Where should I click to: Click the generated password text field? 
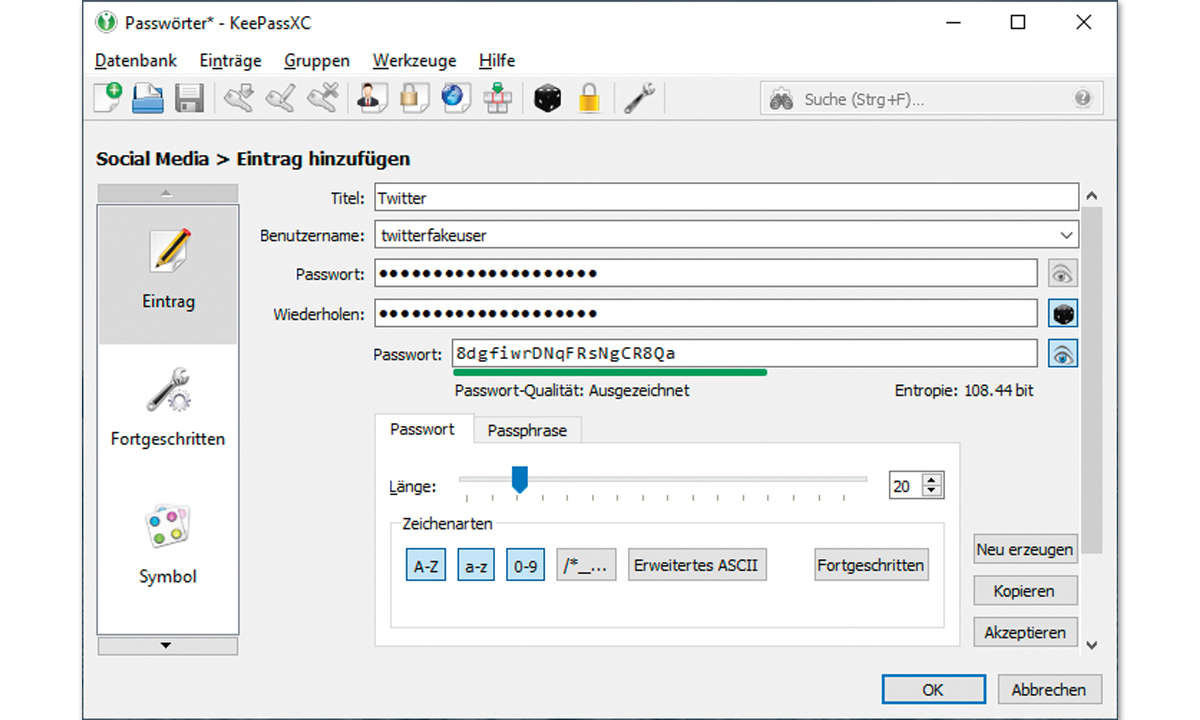(x=744, y=353)
